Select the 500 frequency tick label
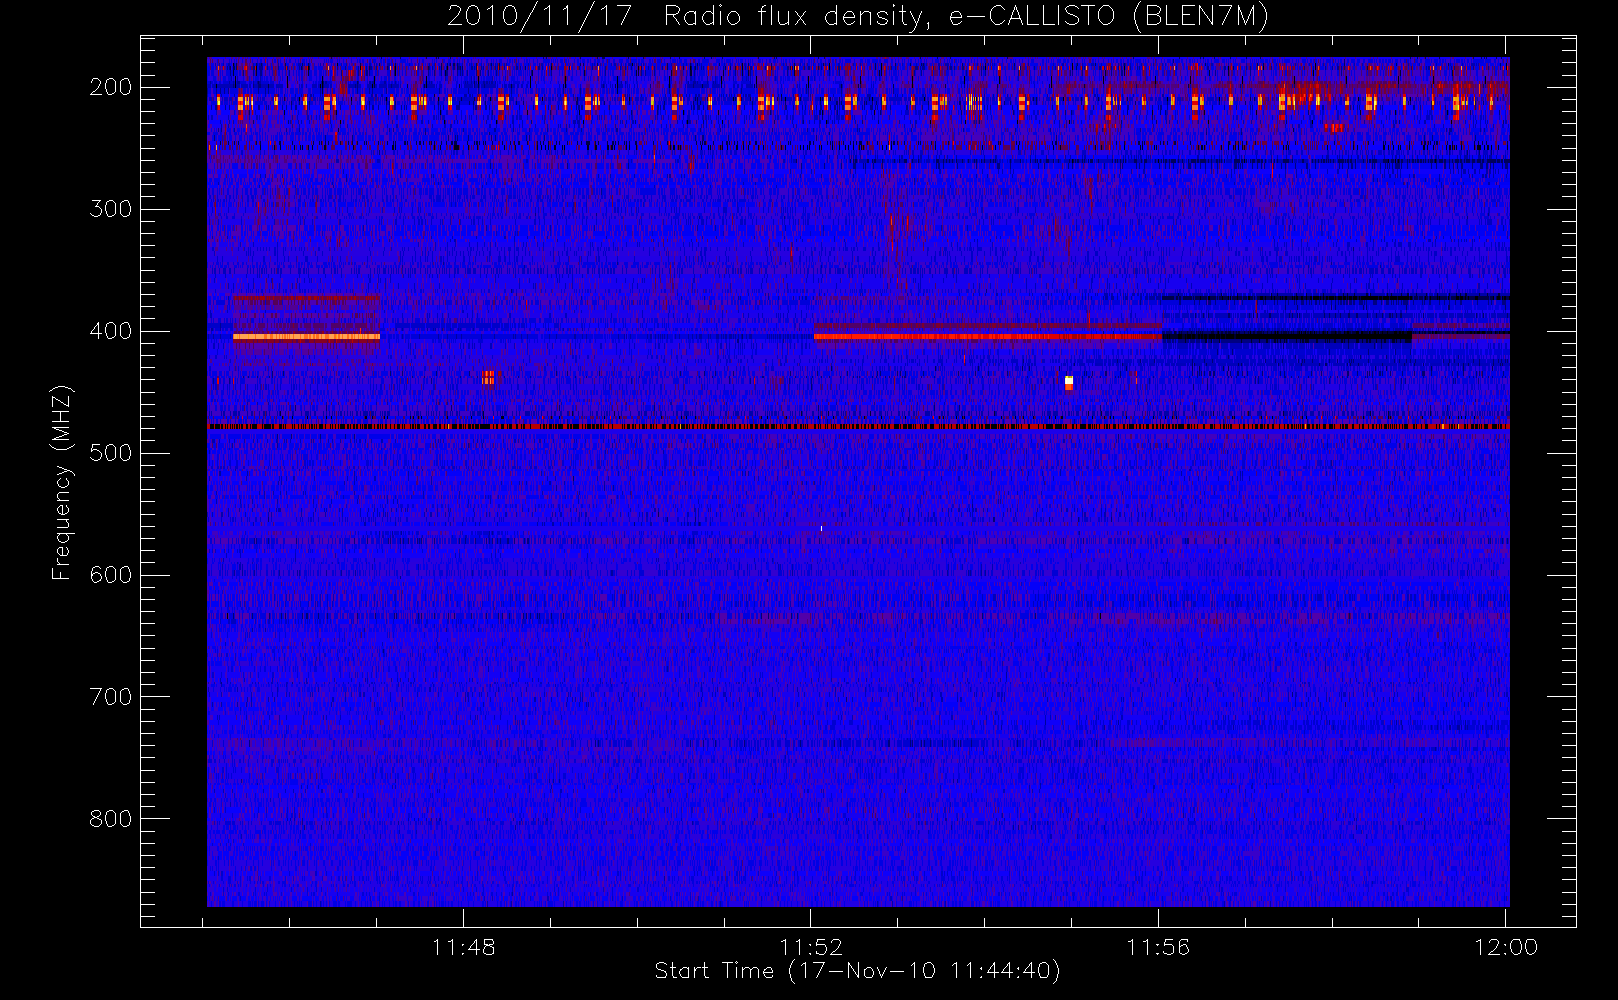Screen dimensions: 1618x1000 (x=111, y=453)
